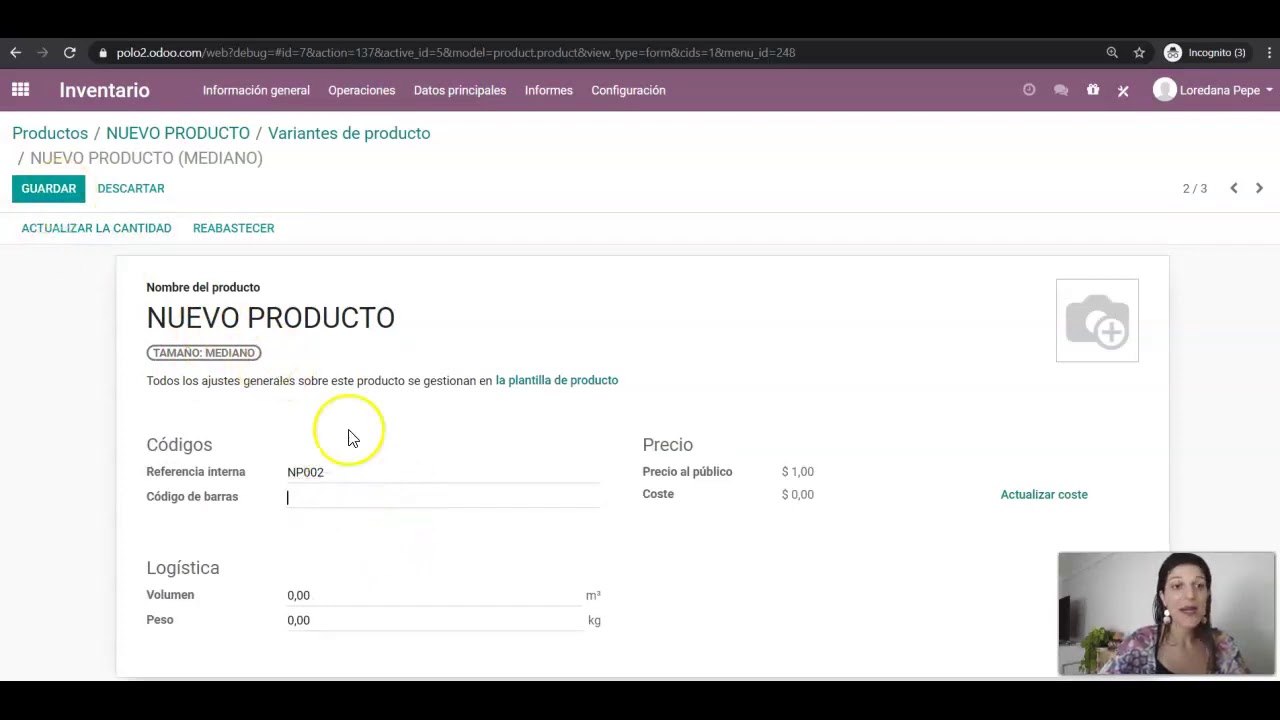Upload a product image via camera placeholder
Screen dimensions: 1280x720
click(1097, 320)
